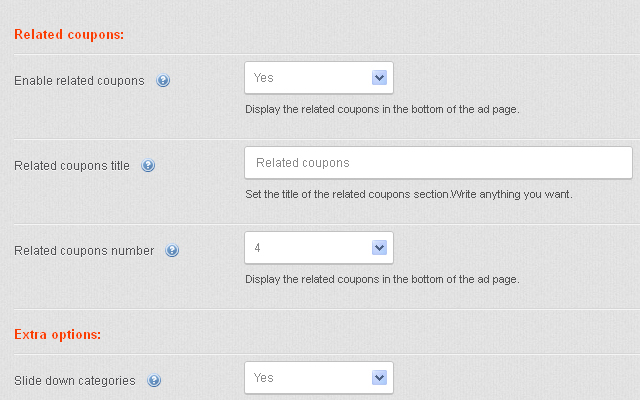Click the red 'Extra options:' section heading

[x=58, y=335]
